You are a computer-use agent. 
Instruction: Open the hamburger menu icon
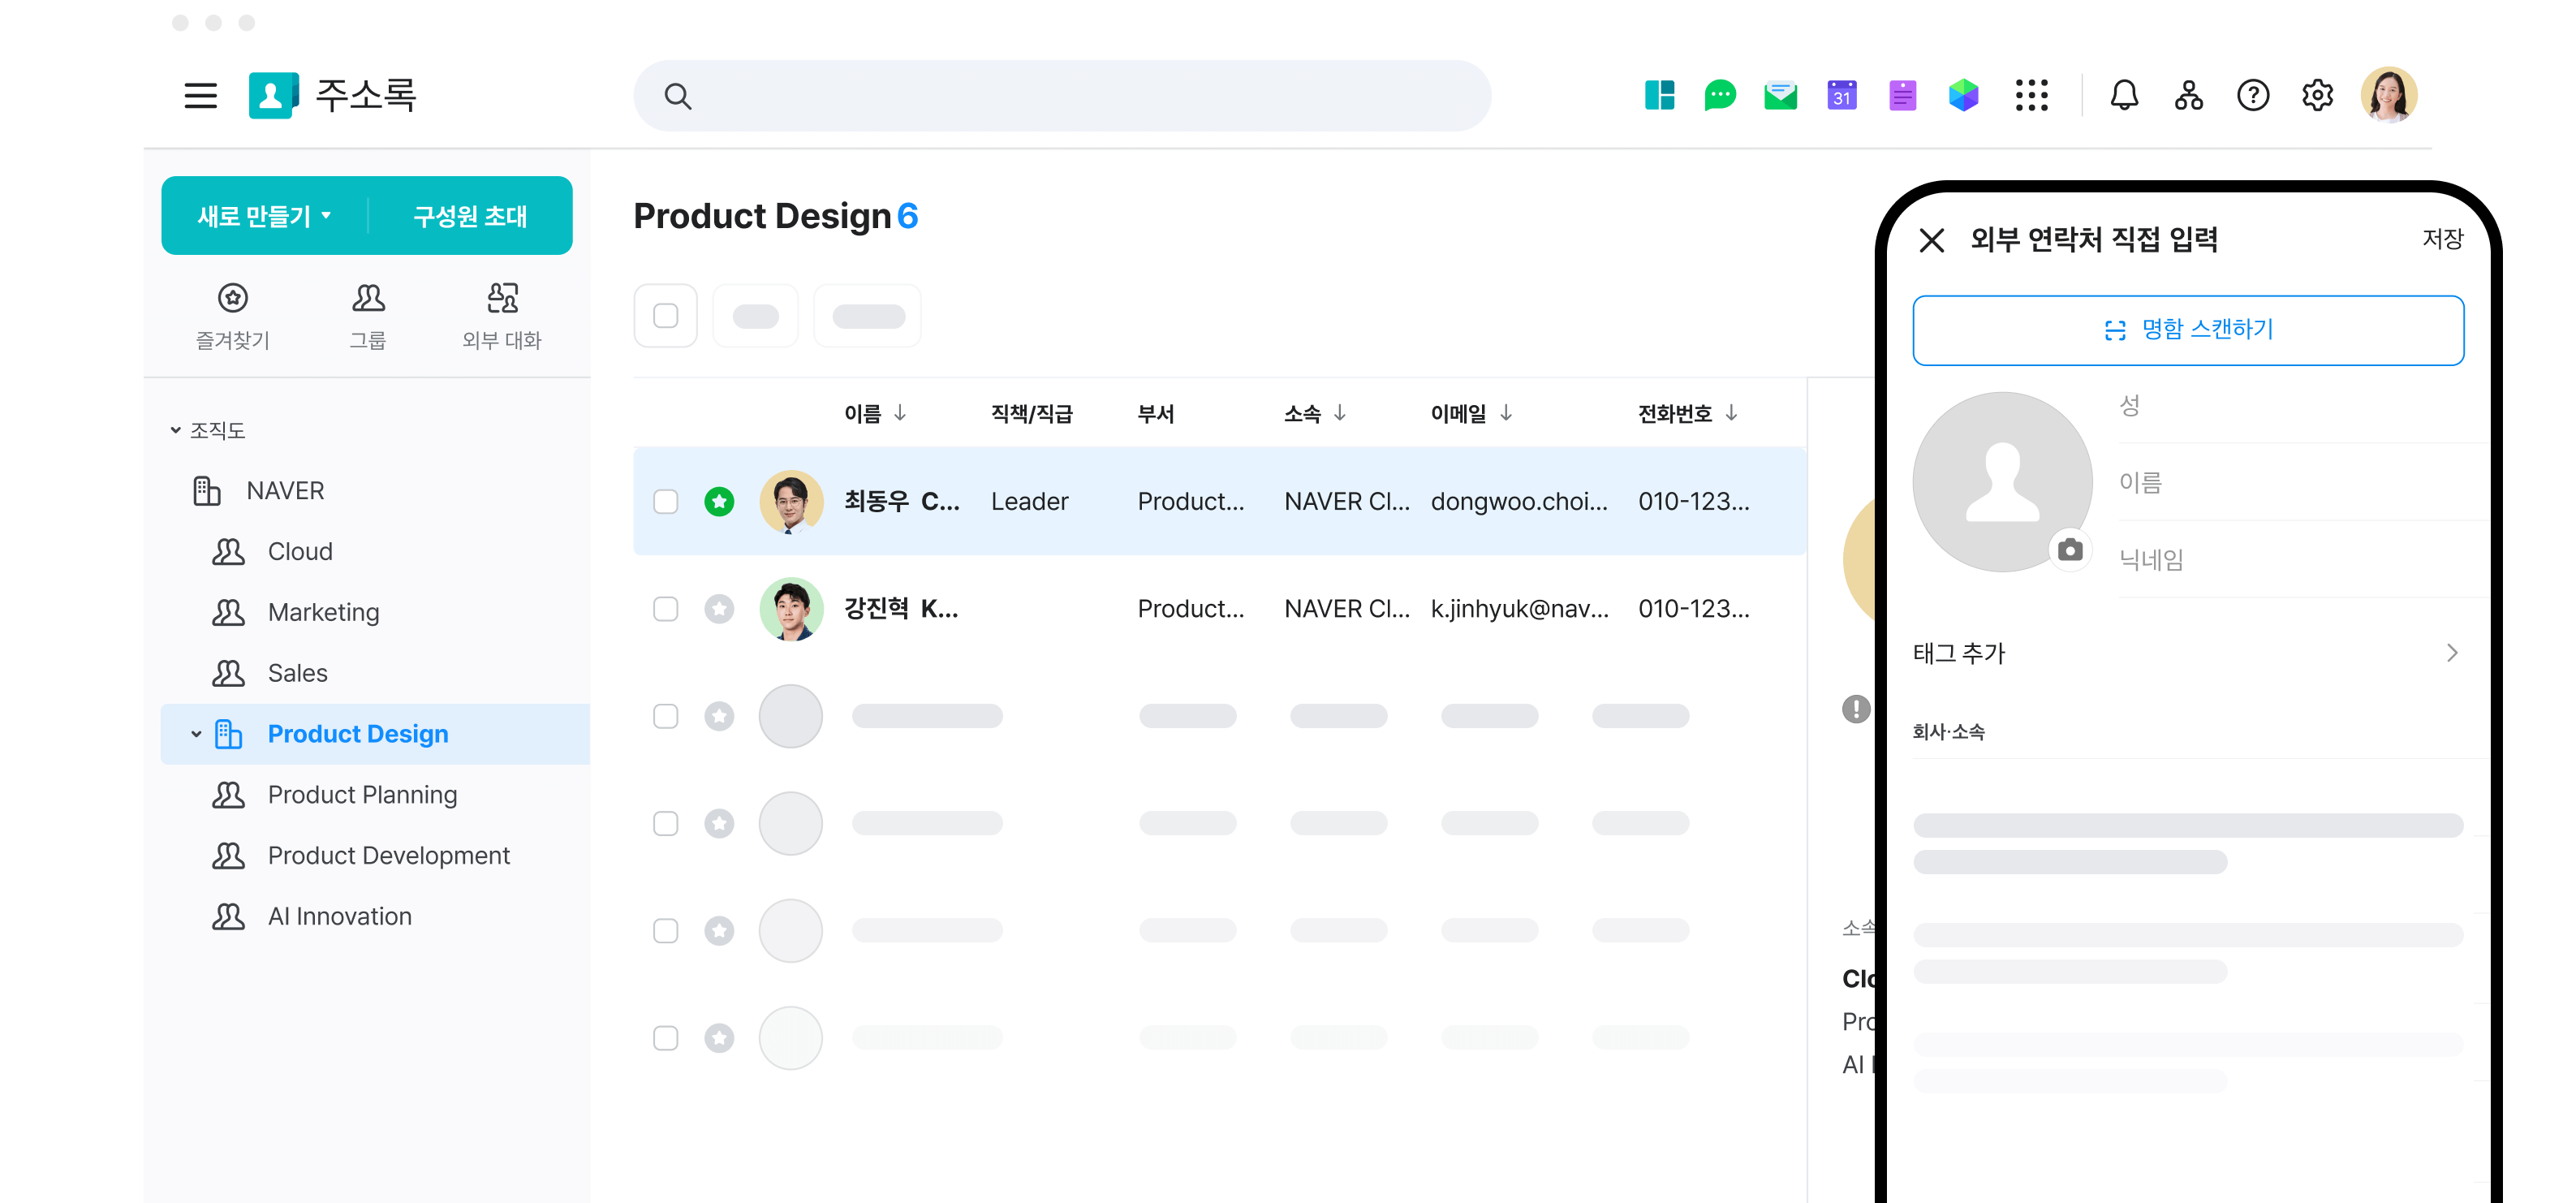[x=200, y=96]
